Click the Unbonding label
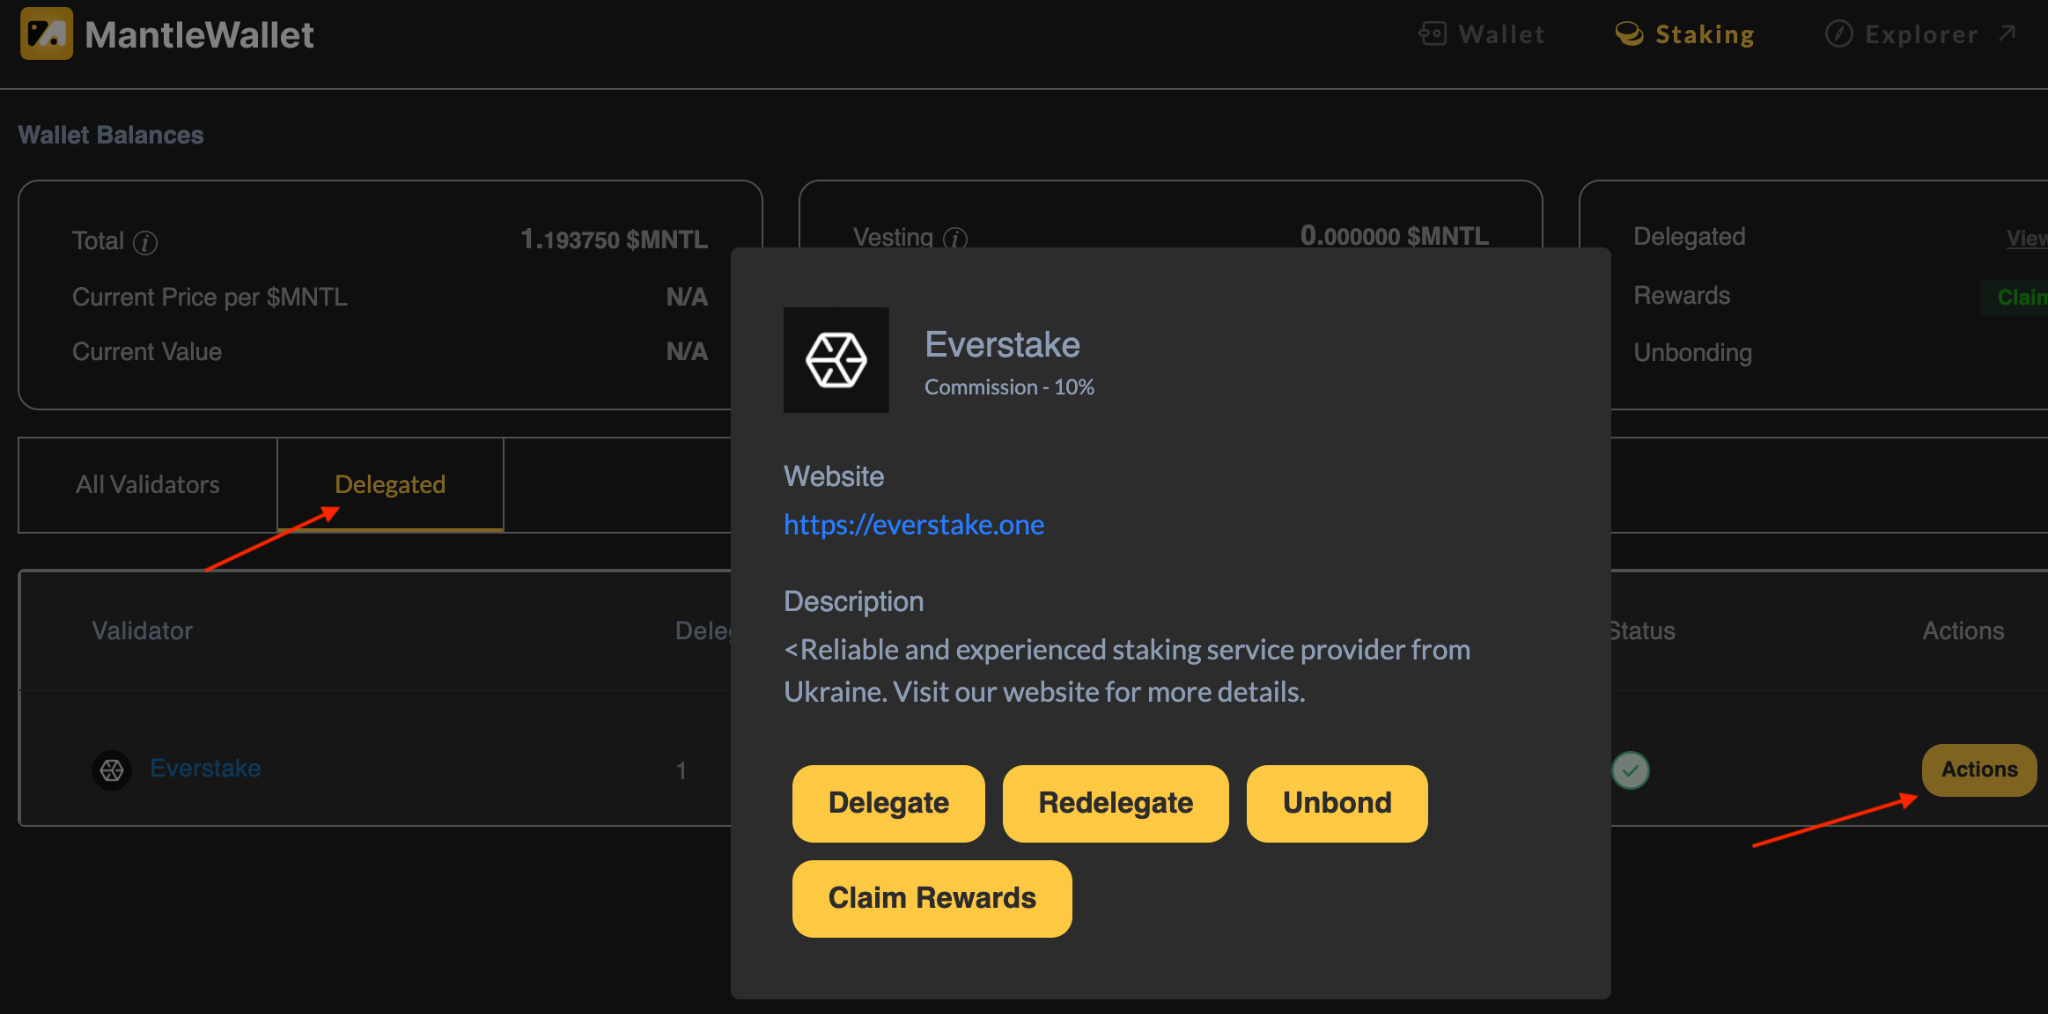 (1692, 353)
